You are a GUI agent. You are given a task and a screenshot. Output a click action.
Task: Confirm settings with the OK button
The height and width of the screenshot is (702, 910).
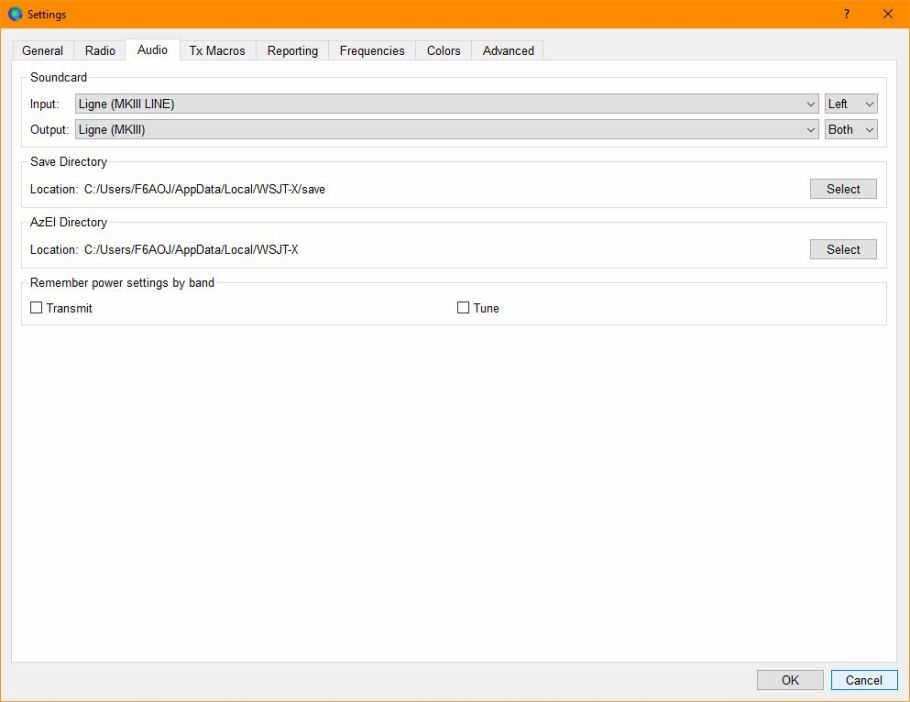tap(790, 680)
